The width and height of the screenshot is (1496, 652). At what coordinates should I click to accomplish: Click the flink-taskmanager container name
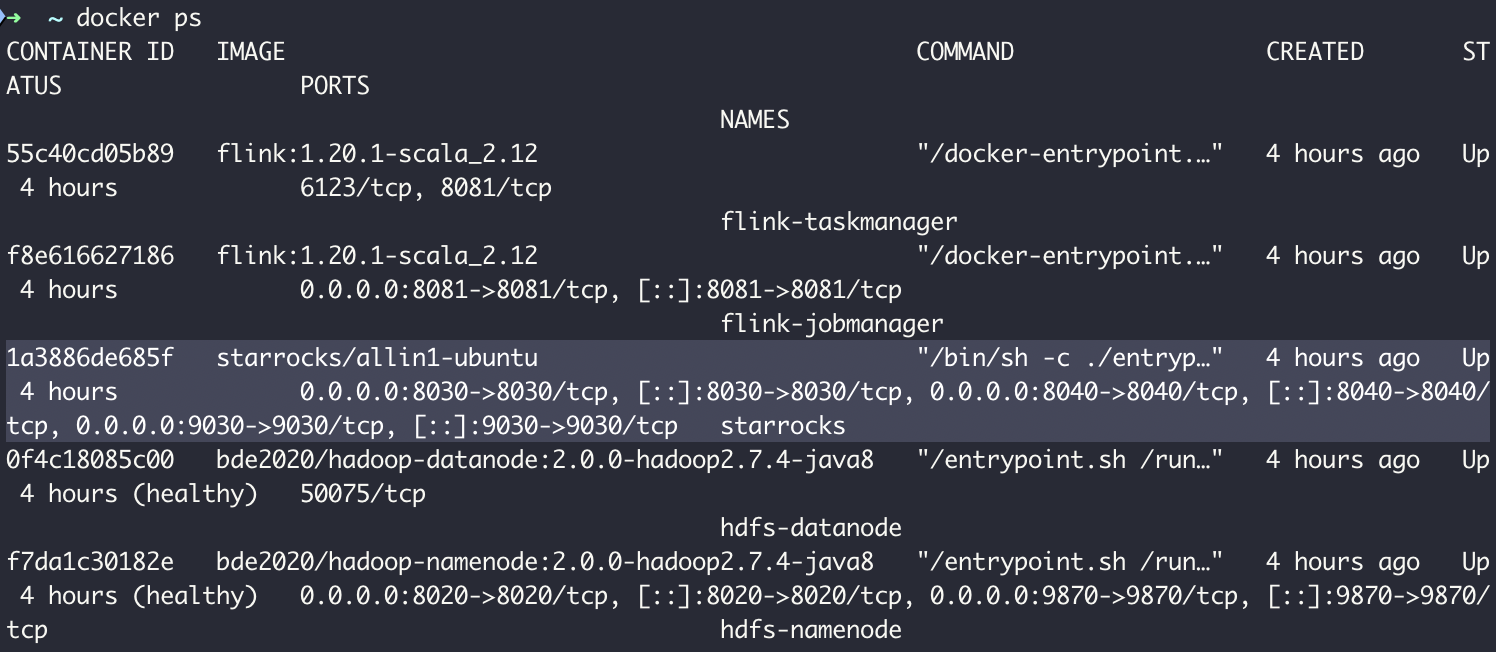pyautogui.click(x=839, y=221)
